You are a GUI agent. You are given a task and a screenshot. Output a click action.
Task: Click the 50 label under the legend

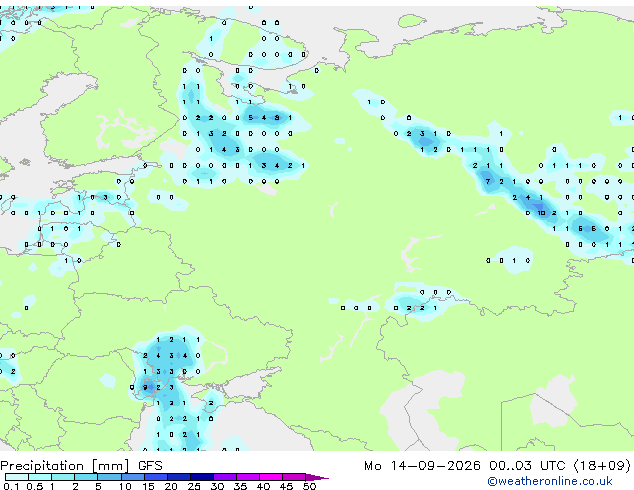tap(309, 486)
